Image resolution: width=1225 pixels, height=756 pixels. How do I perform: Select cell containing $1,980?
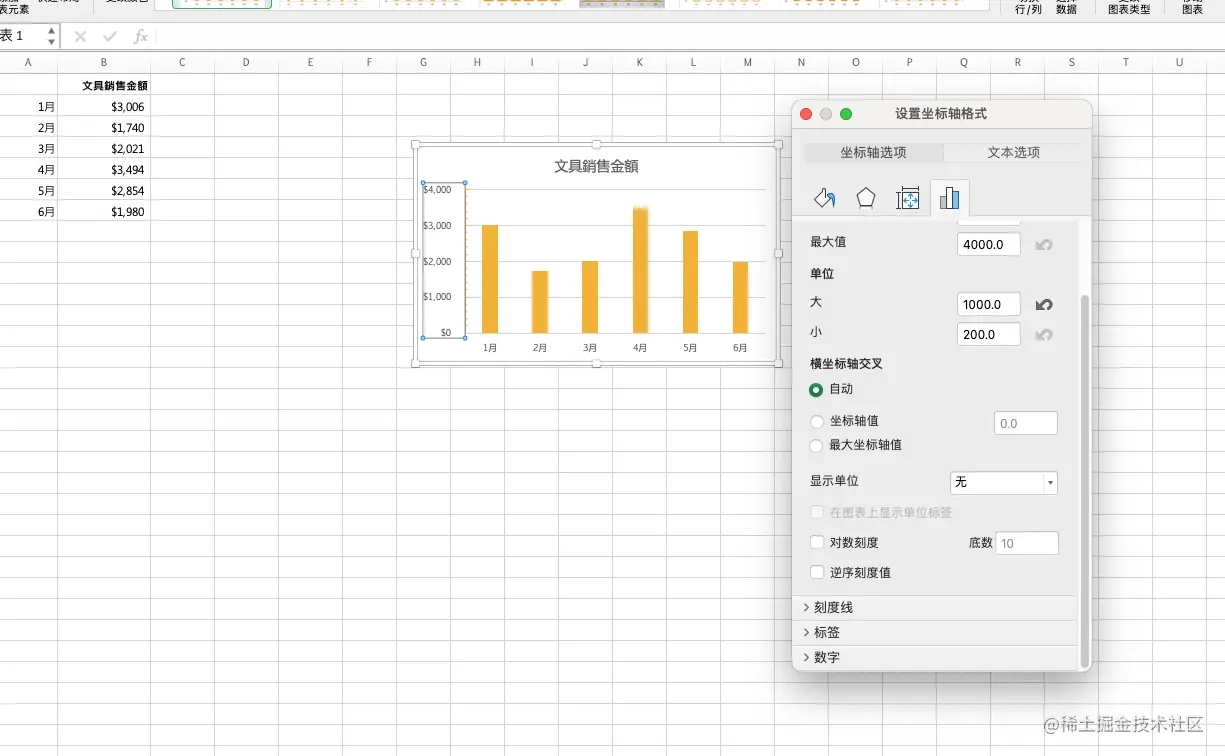(x=104, y=211)
